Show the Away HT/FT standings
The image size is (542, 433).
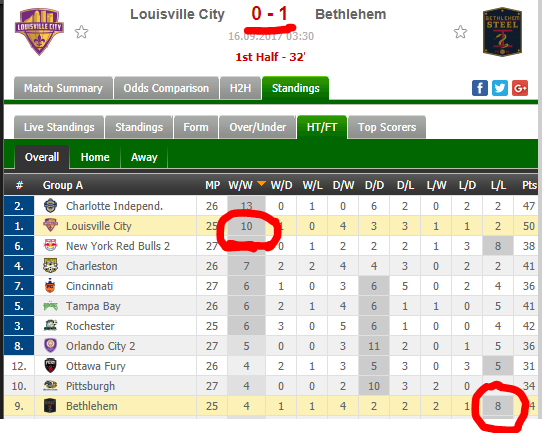coord(144,157)
